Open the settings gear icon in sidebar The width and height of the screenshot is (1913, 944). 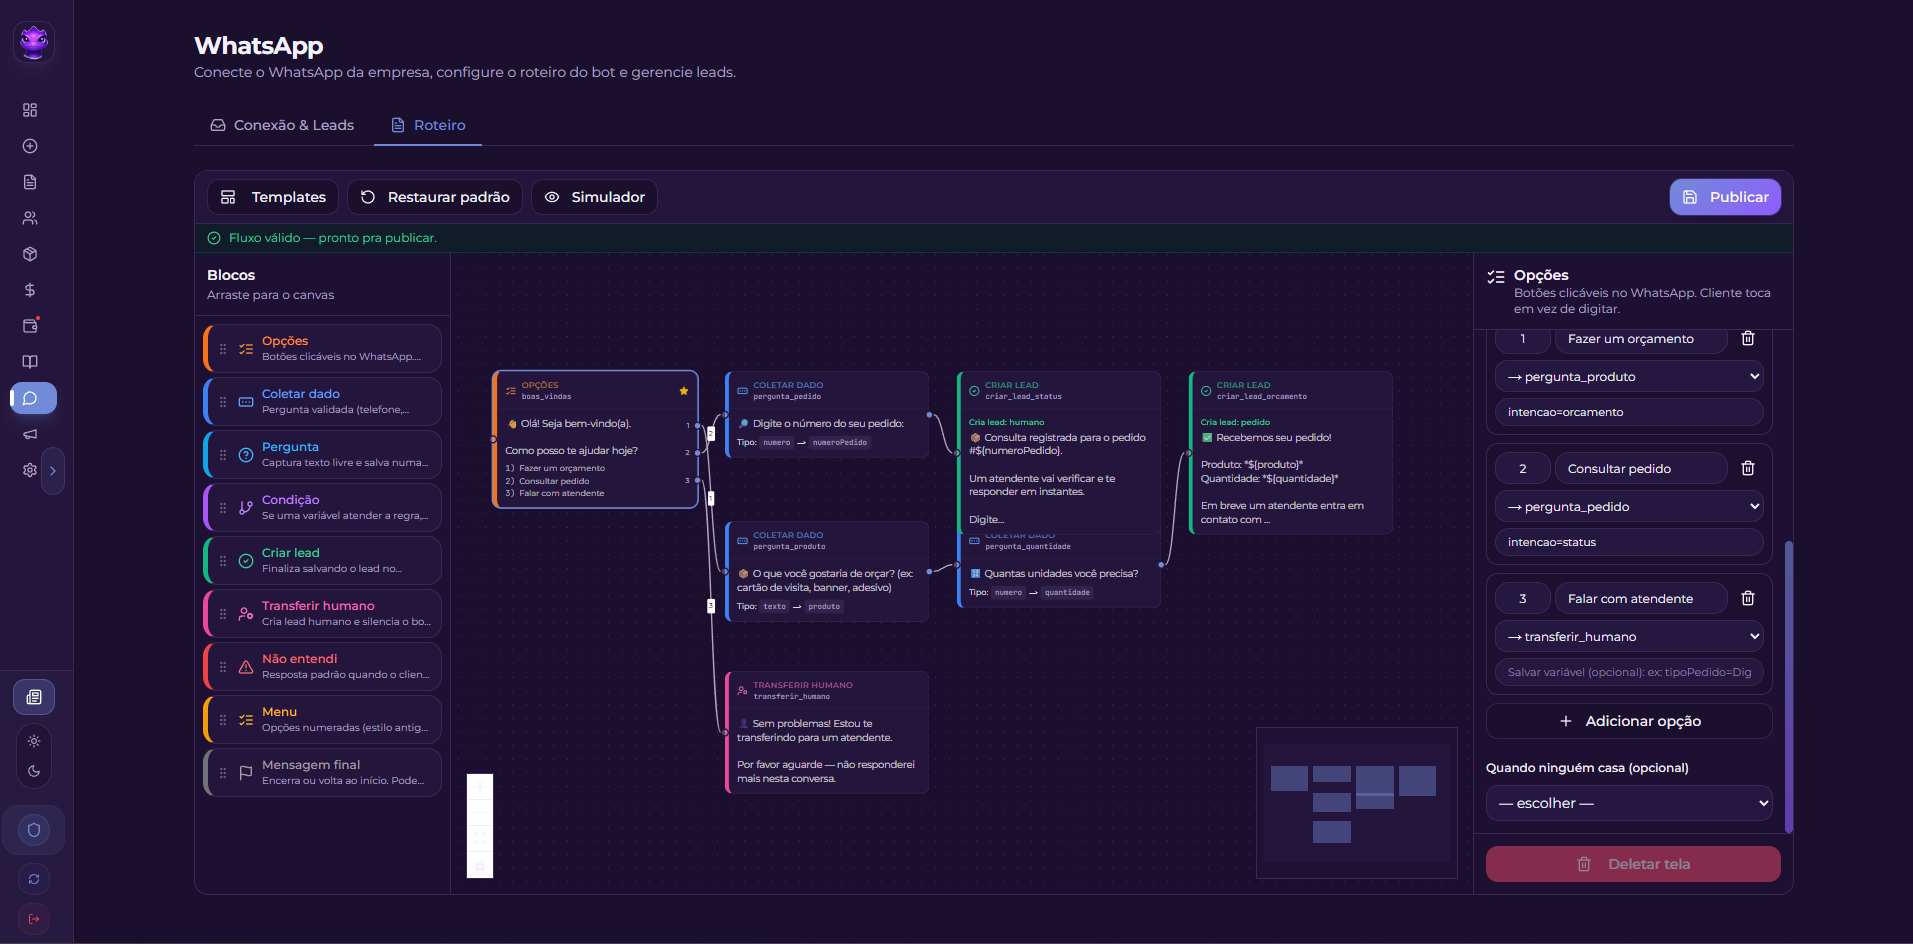(x=30, y=470)
